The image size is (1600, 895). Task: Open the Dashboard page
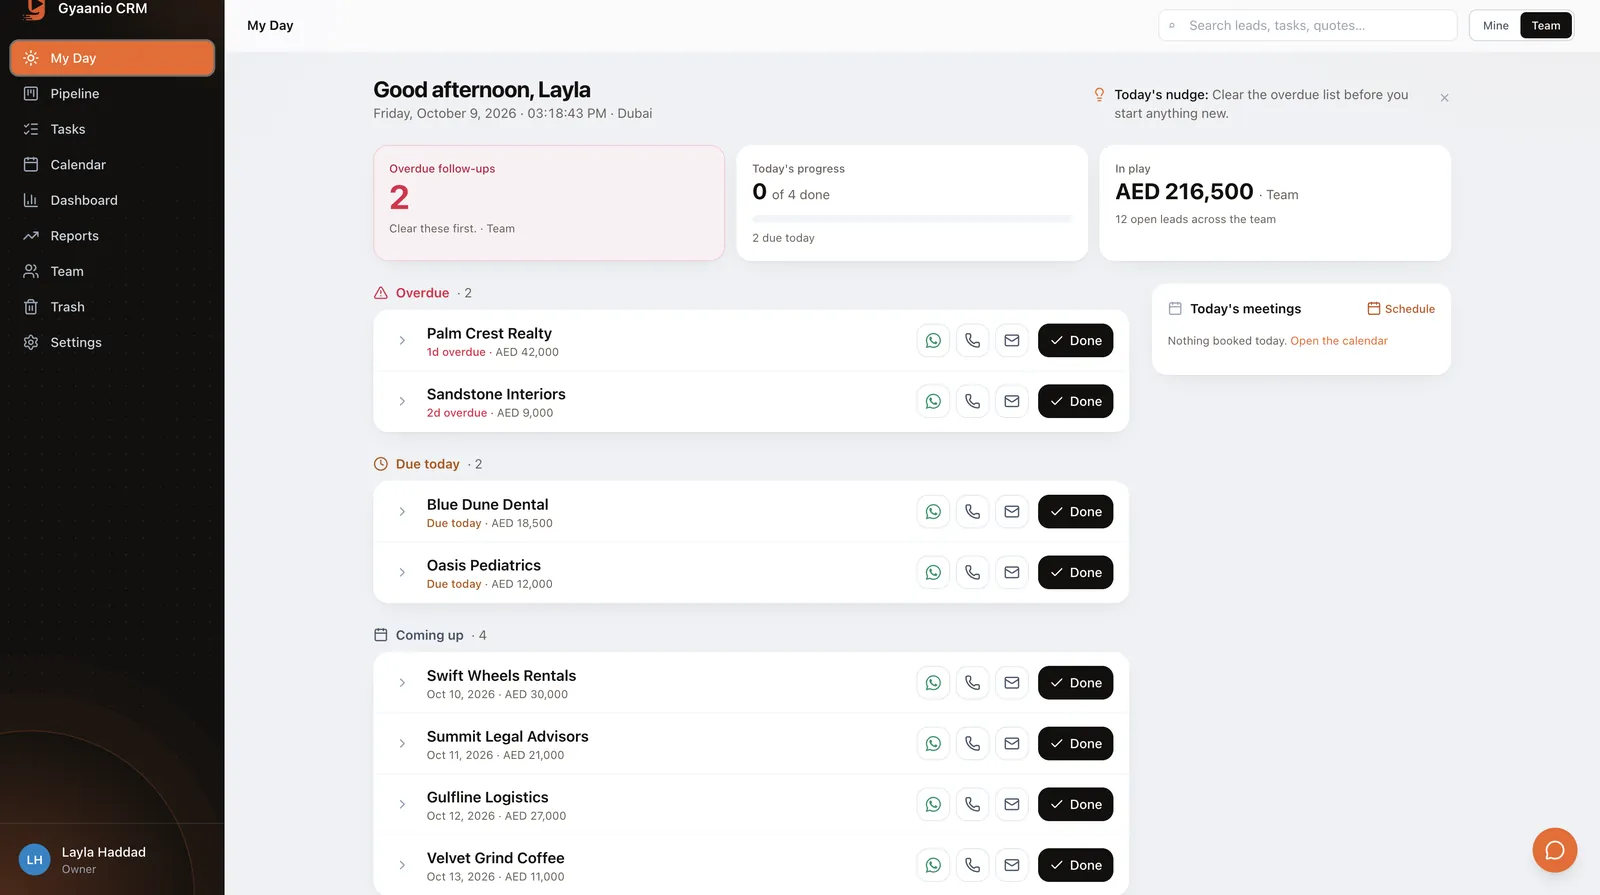click(112, 200)
